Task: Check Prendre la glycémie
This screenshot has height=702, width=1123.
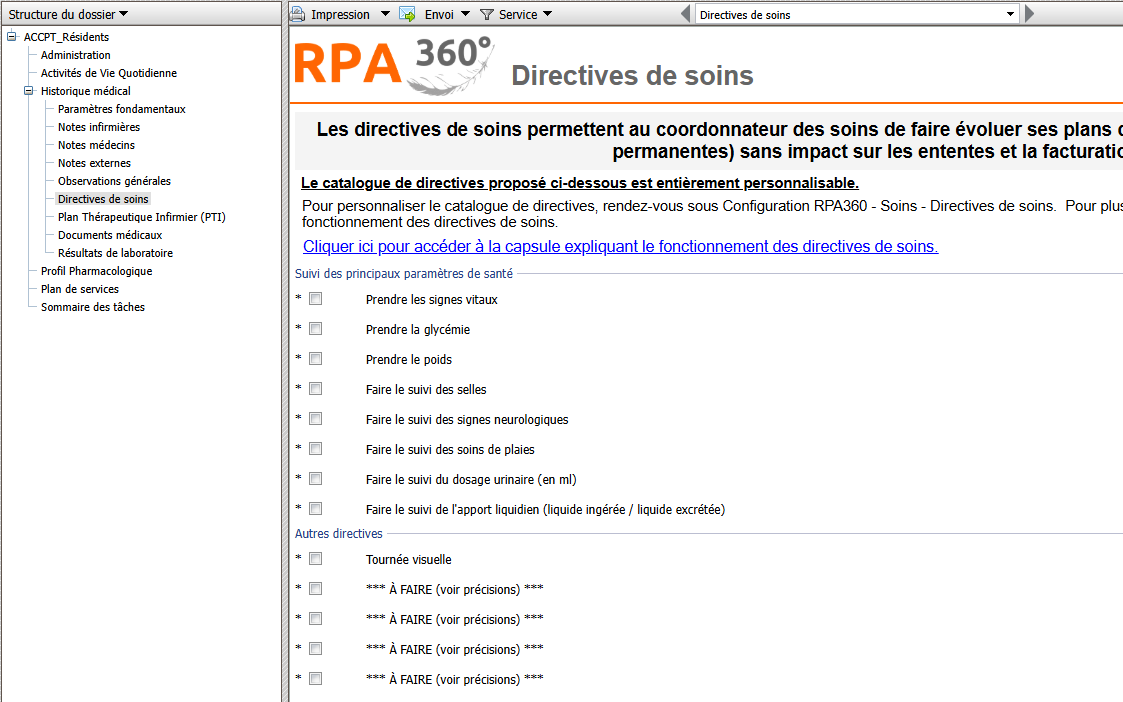Action: click(x=316, y=329)
